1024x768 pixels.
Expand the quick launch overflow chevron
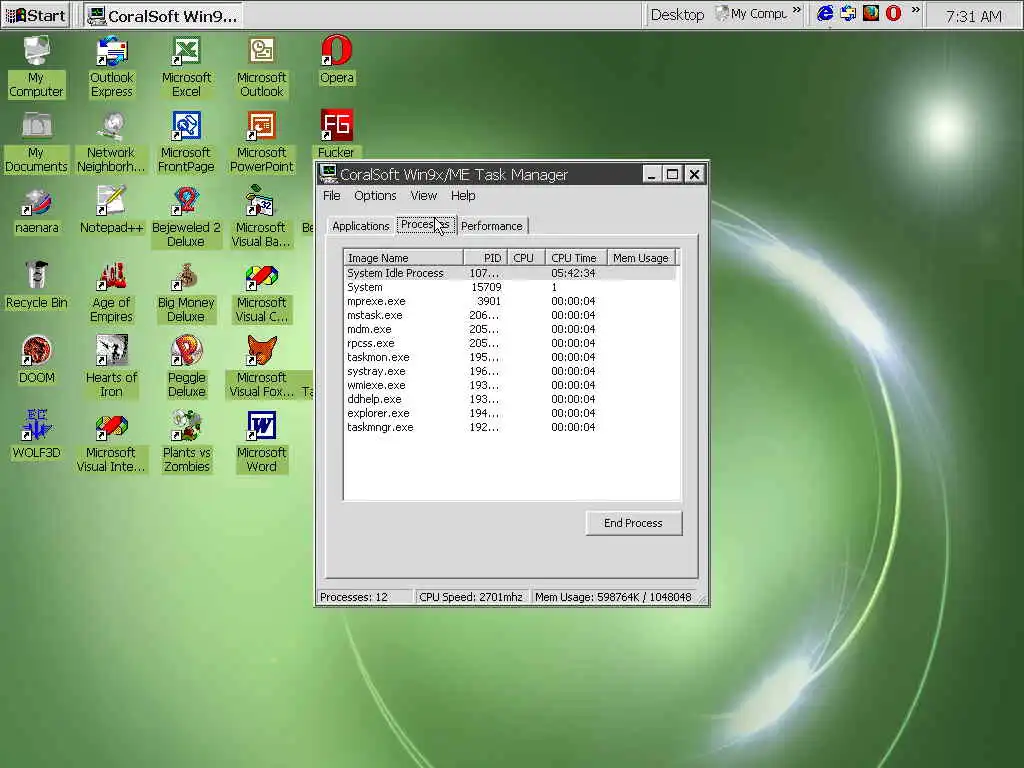915,10
